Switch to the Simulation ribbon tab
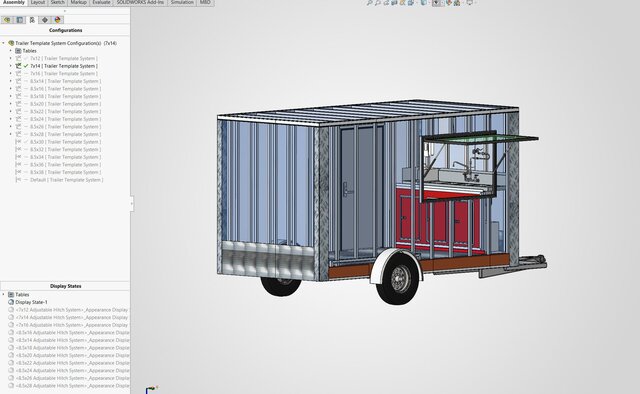640x394 pixels. pyautogui.click(x=182, y=2)
